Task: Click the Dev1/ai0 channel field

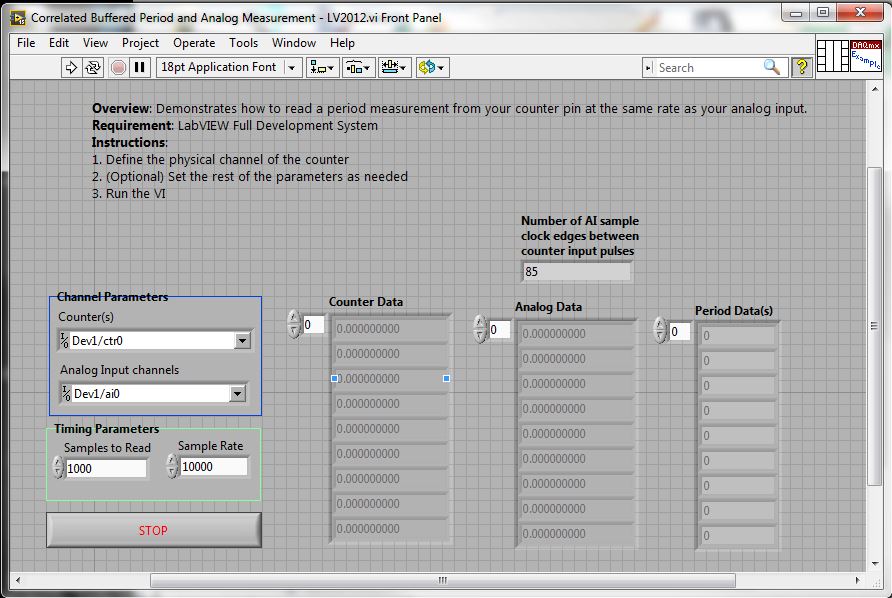Action: pos(150,394)
